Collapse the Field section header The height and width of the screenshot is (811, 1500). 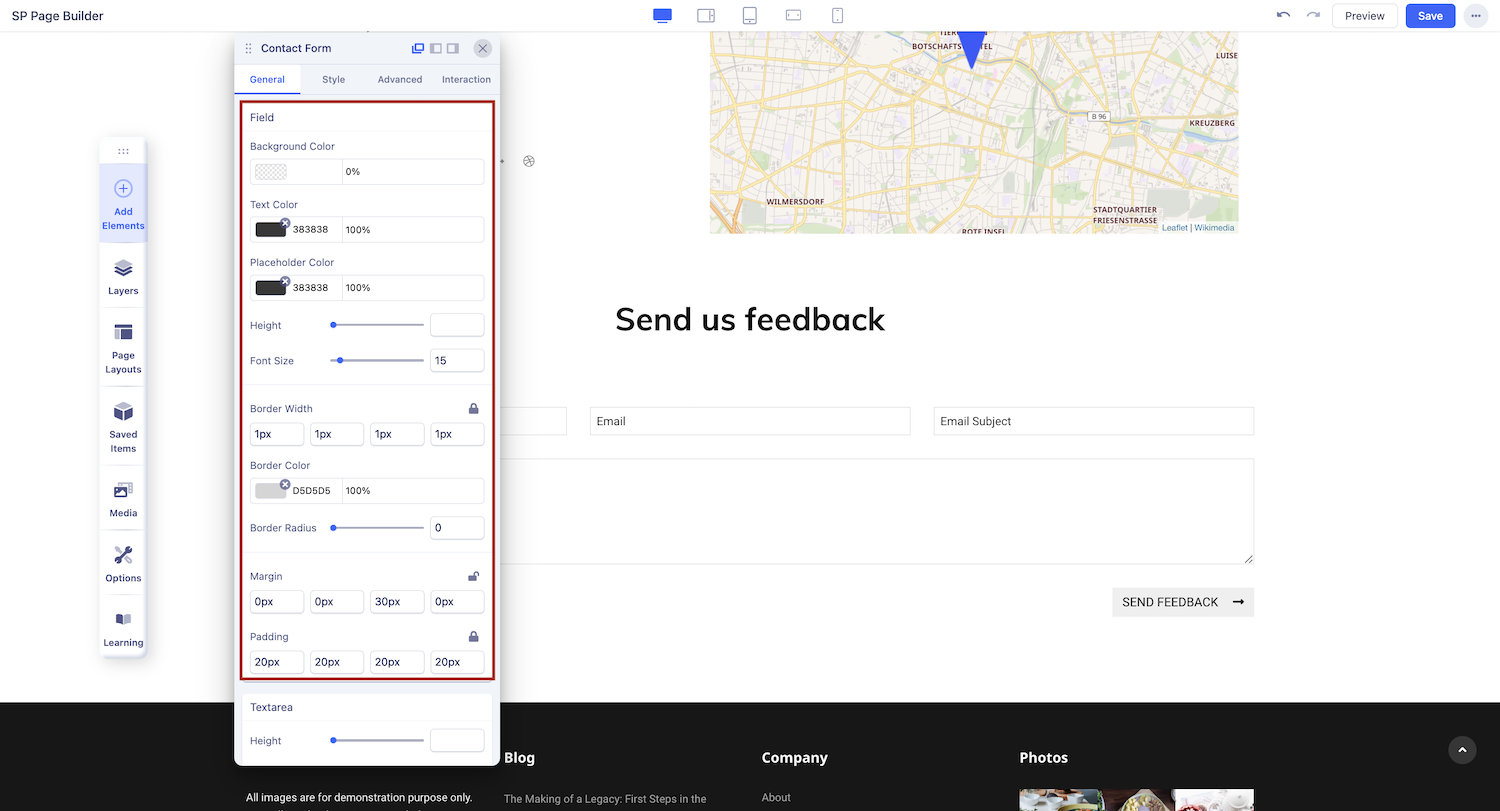click(366, 117)
